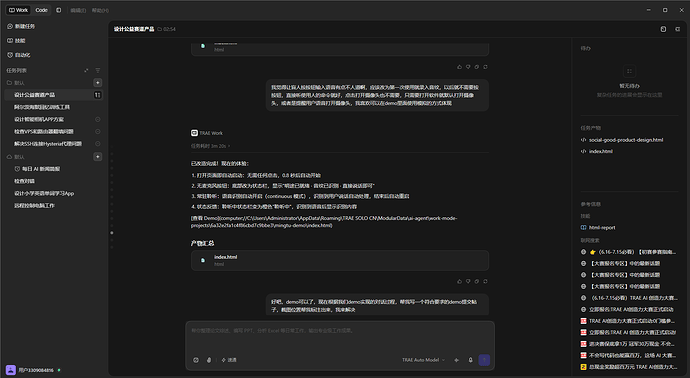Click circle icon on 设计智能相机APP方案 row
This screenshot has width=690, height=378.
(98, 119)
